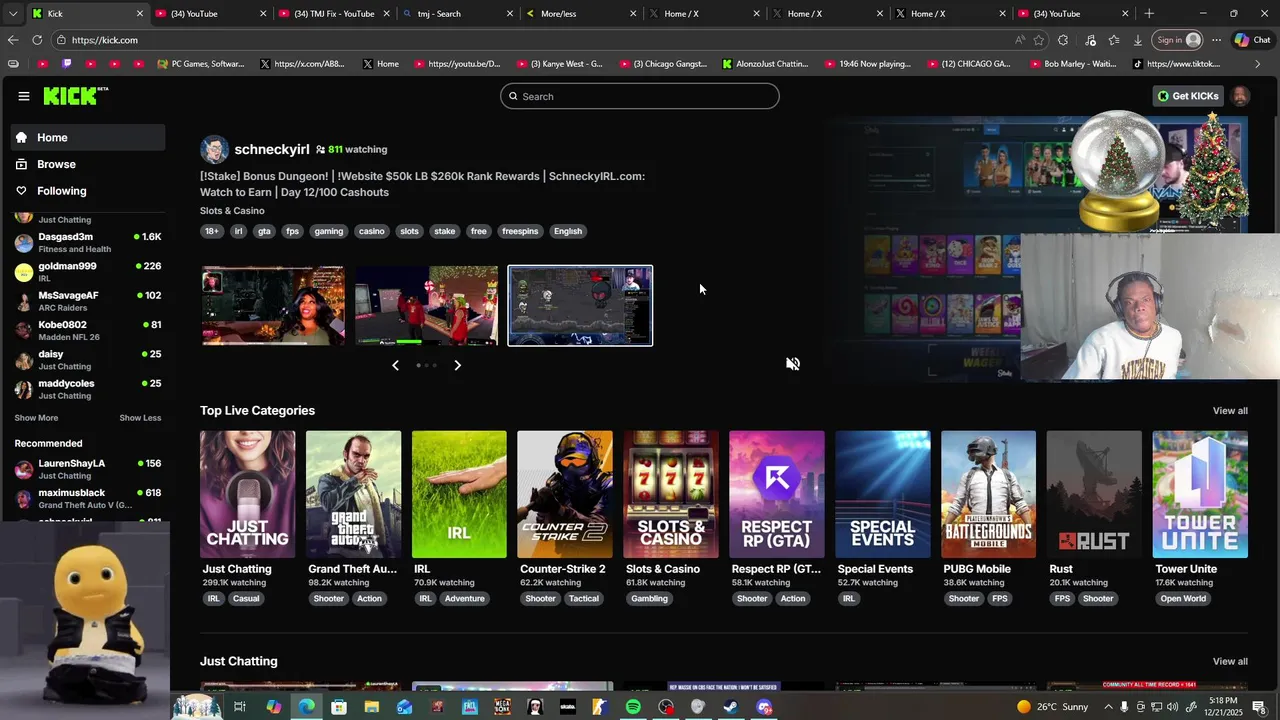Go to next featured carousel slide
The height and width of the screenshot is (720, 1280).
click(457, 365)
